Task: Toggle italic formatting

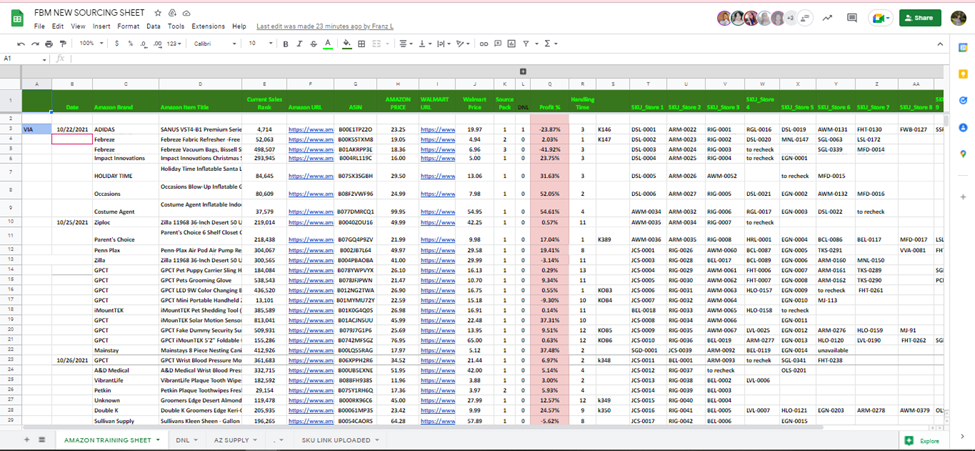Action: point(299,44)
